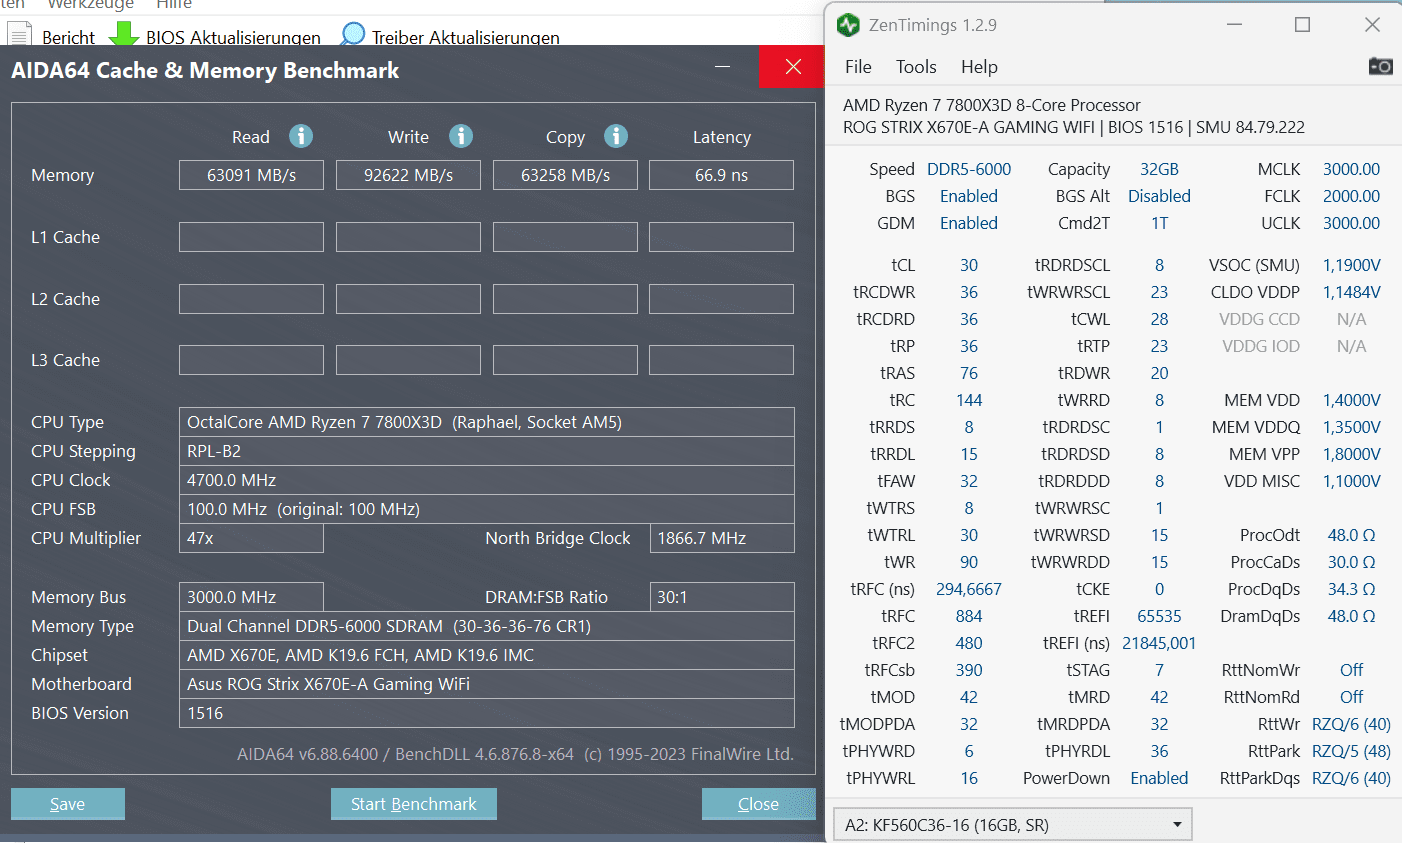
Task: Click the BIOS Aktualisierungen green arrow icon
Action: (x=123, y=35)
